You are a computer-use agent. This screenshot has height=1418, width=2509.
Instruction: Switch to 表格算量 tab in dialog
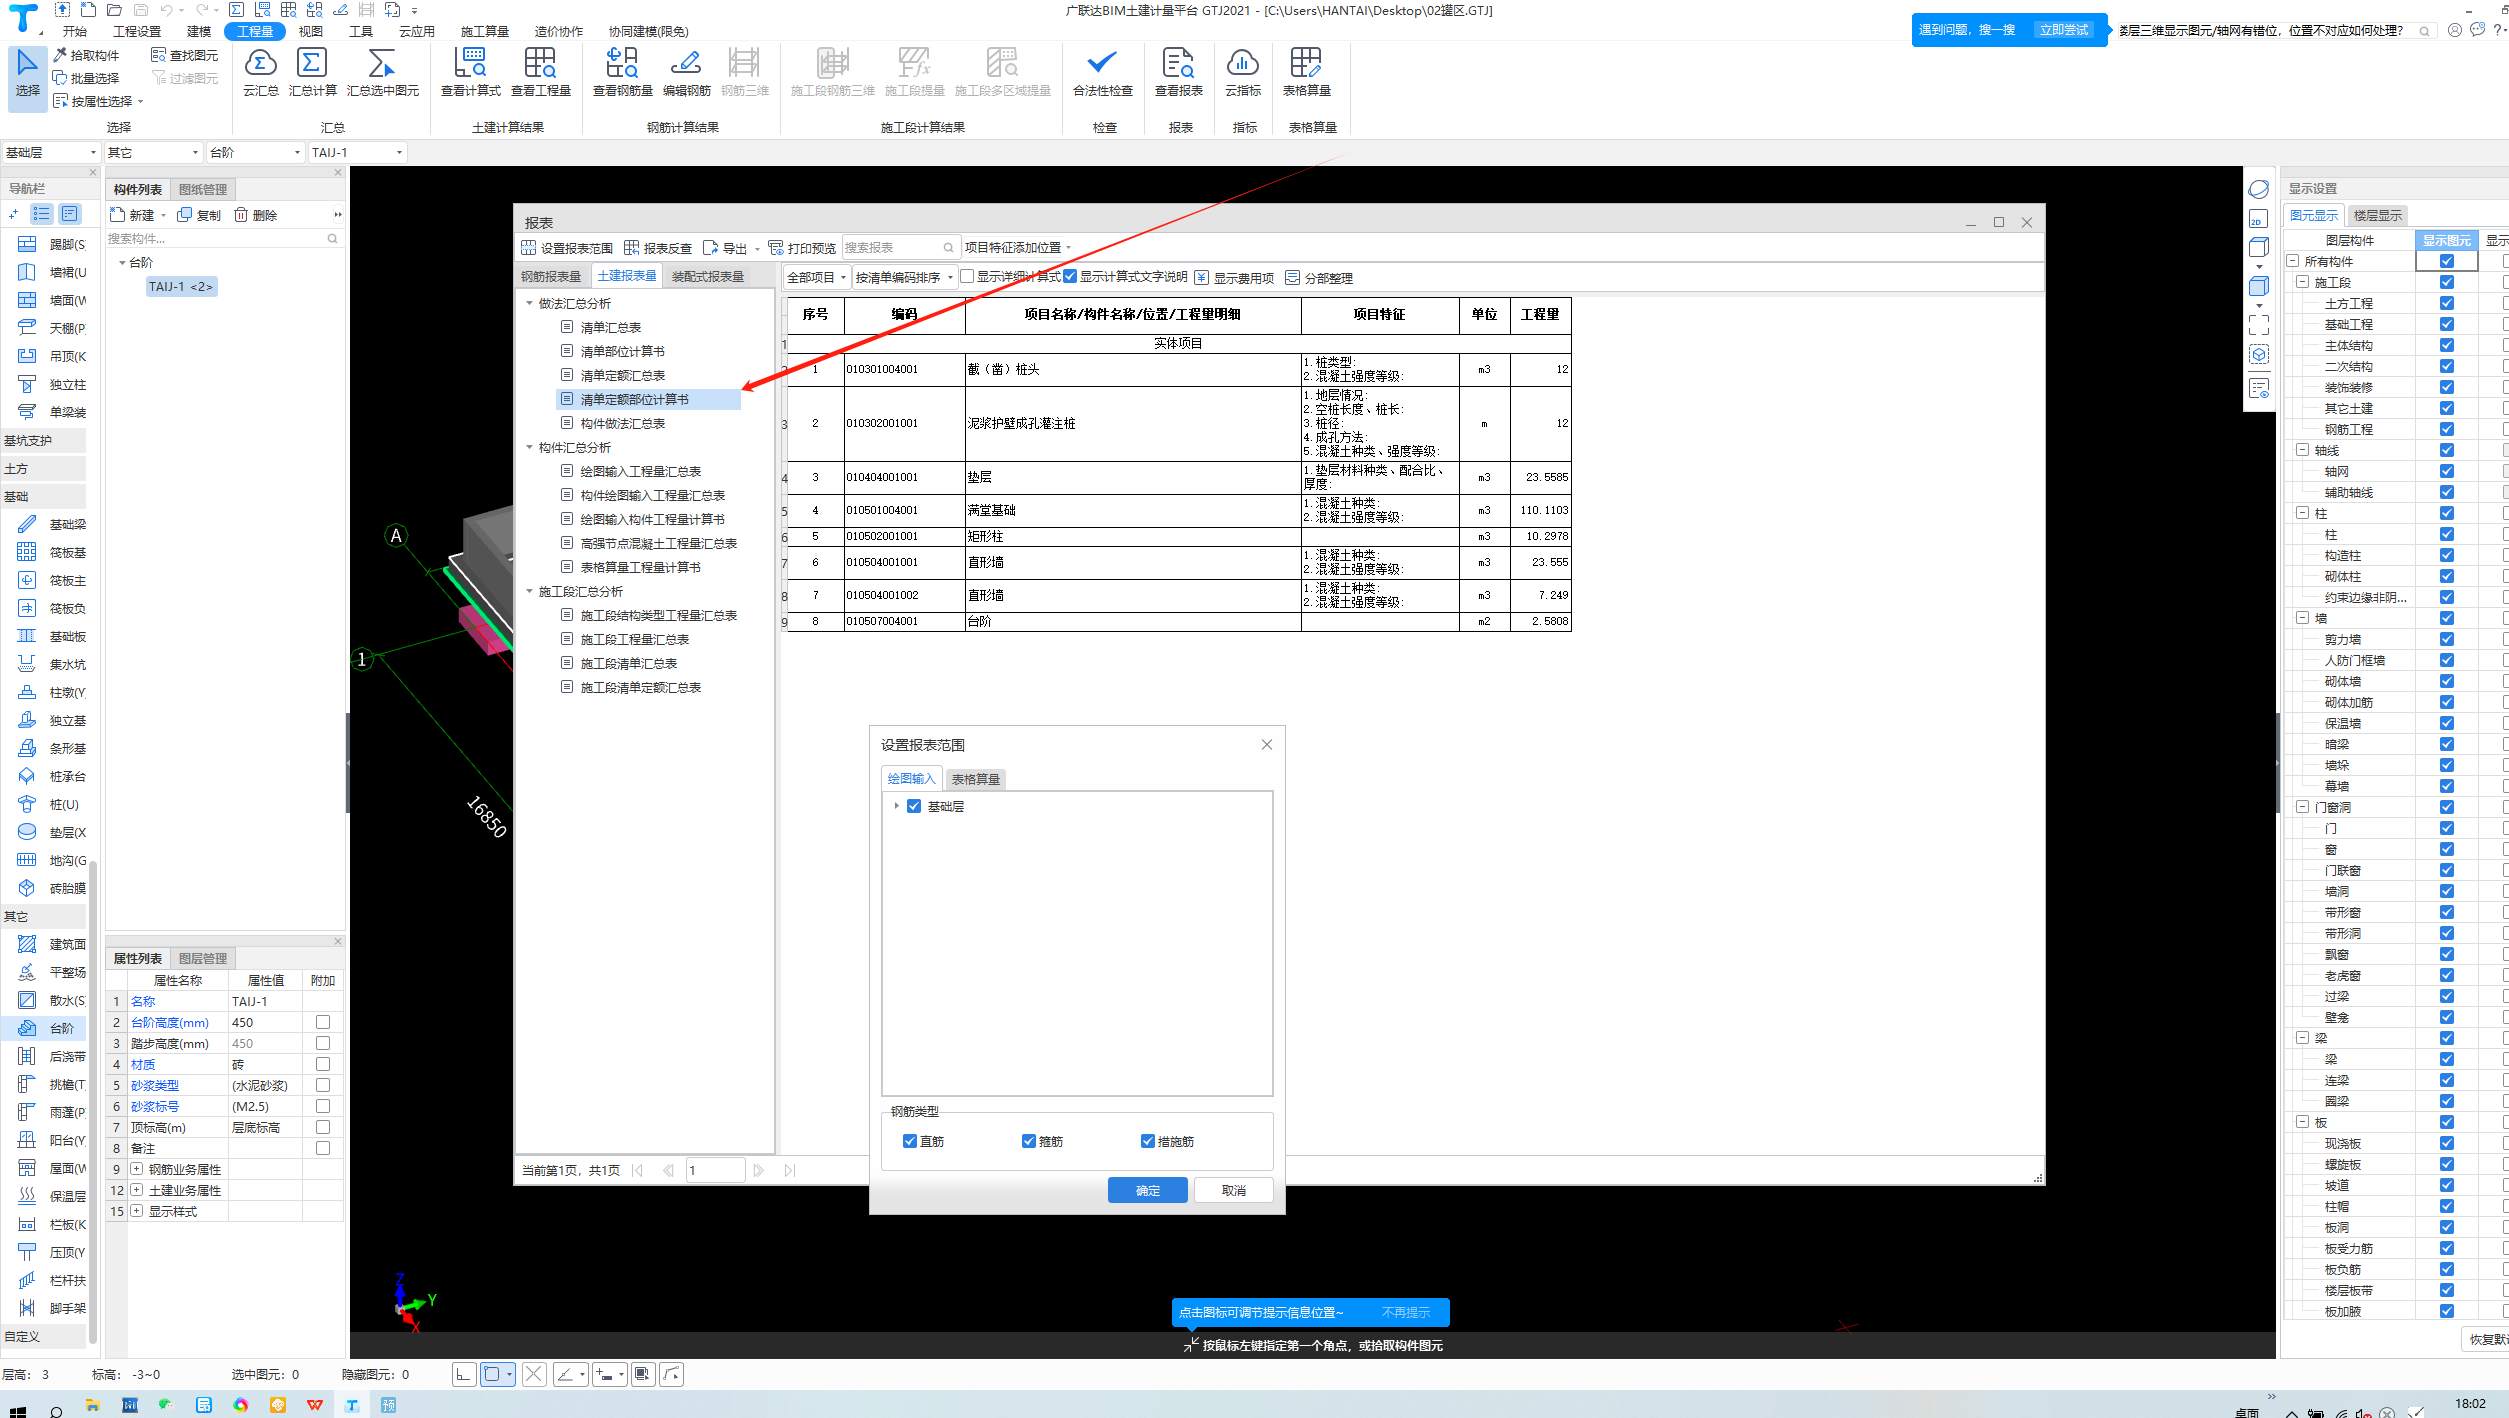point(975,779)
